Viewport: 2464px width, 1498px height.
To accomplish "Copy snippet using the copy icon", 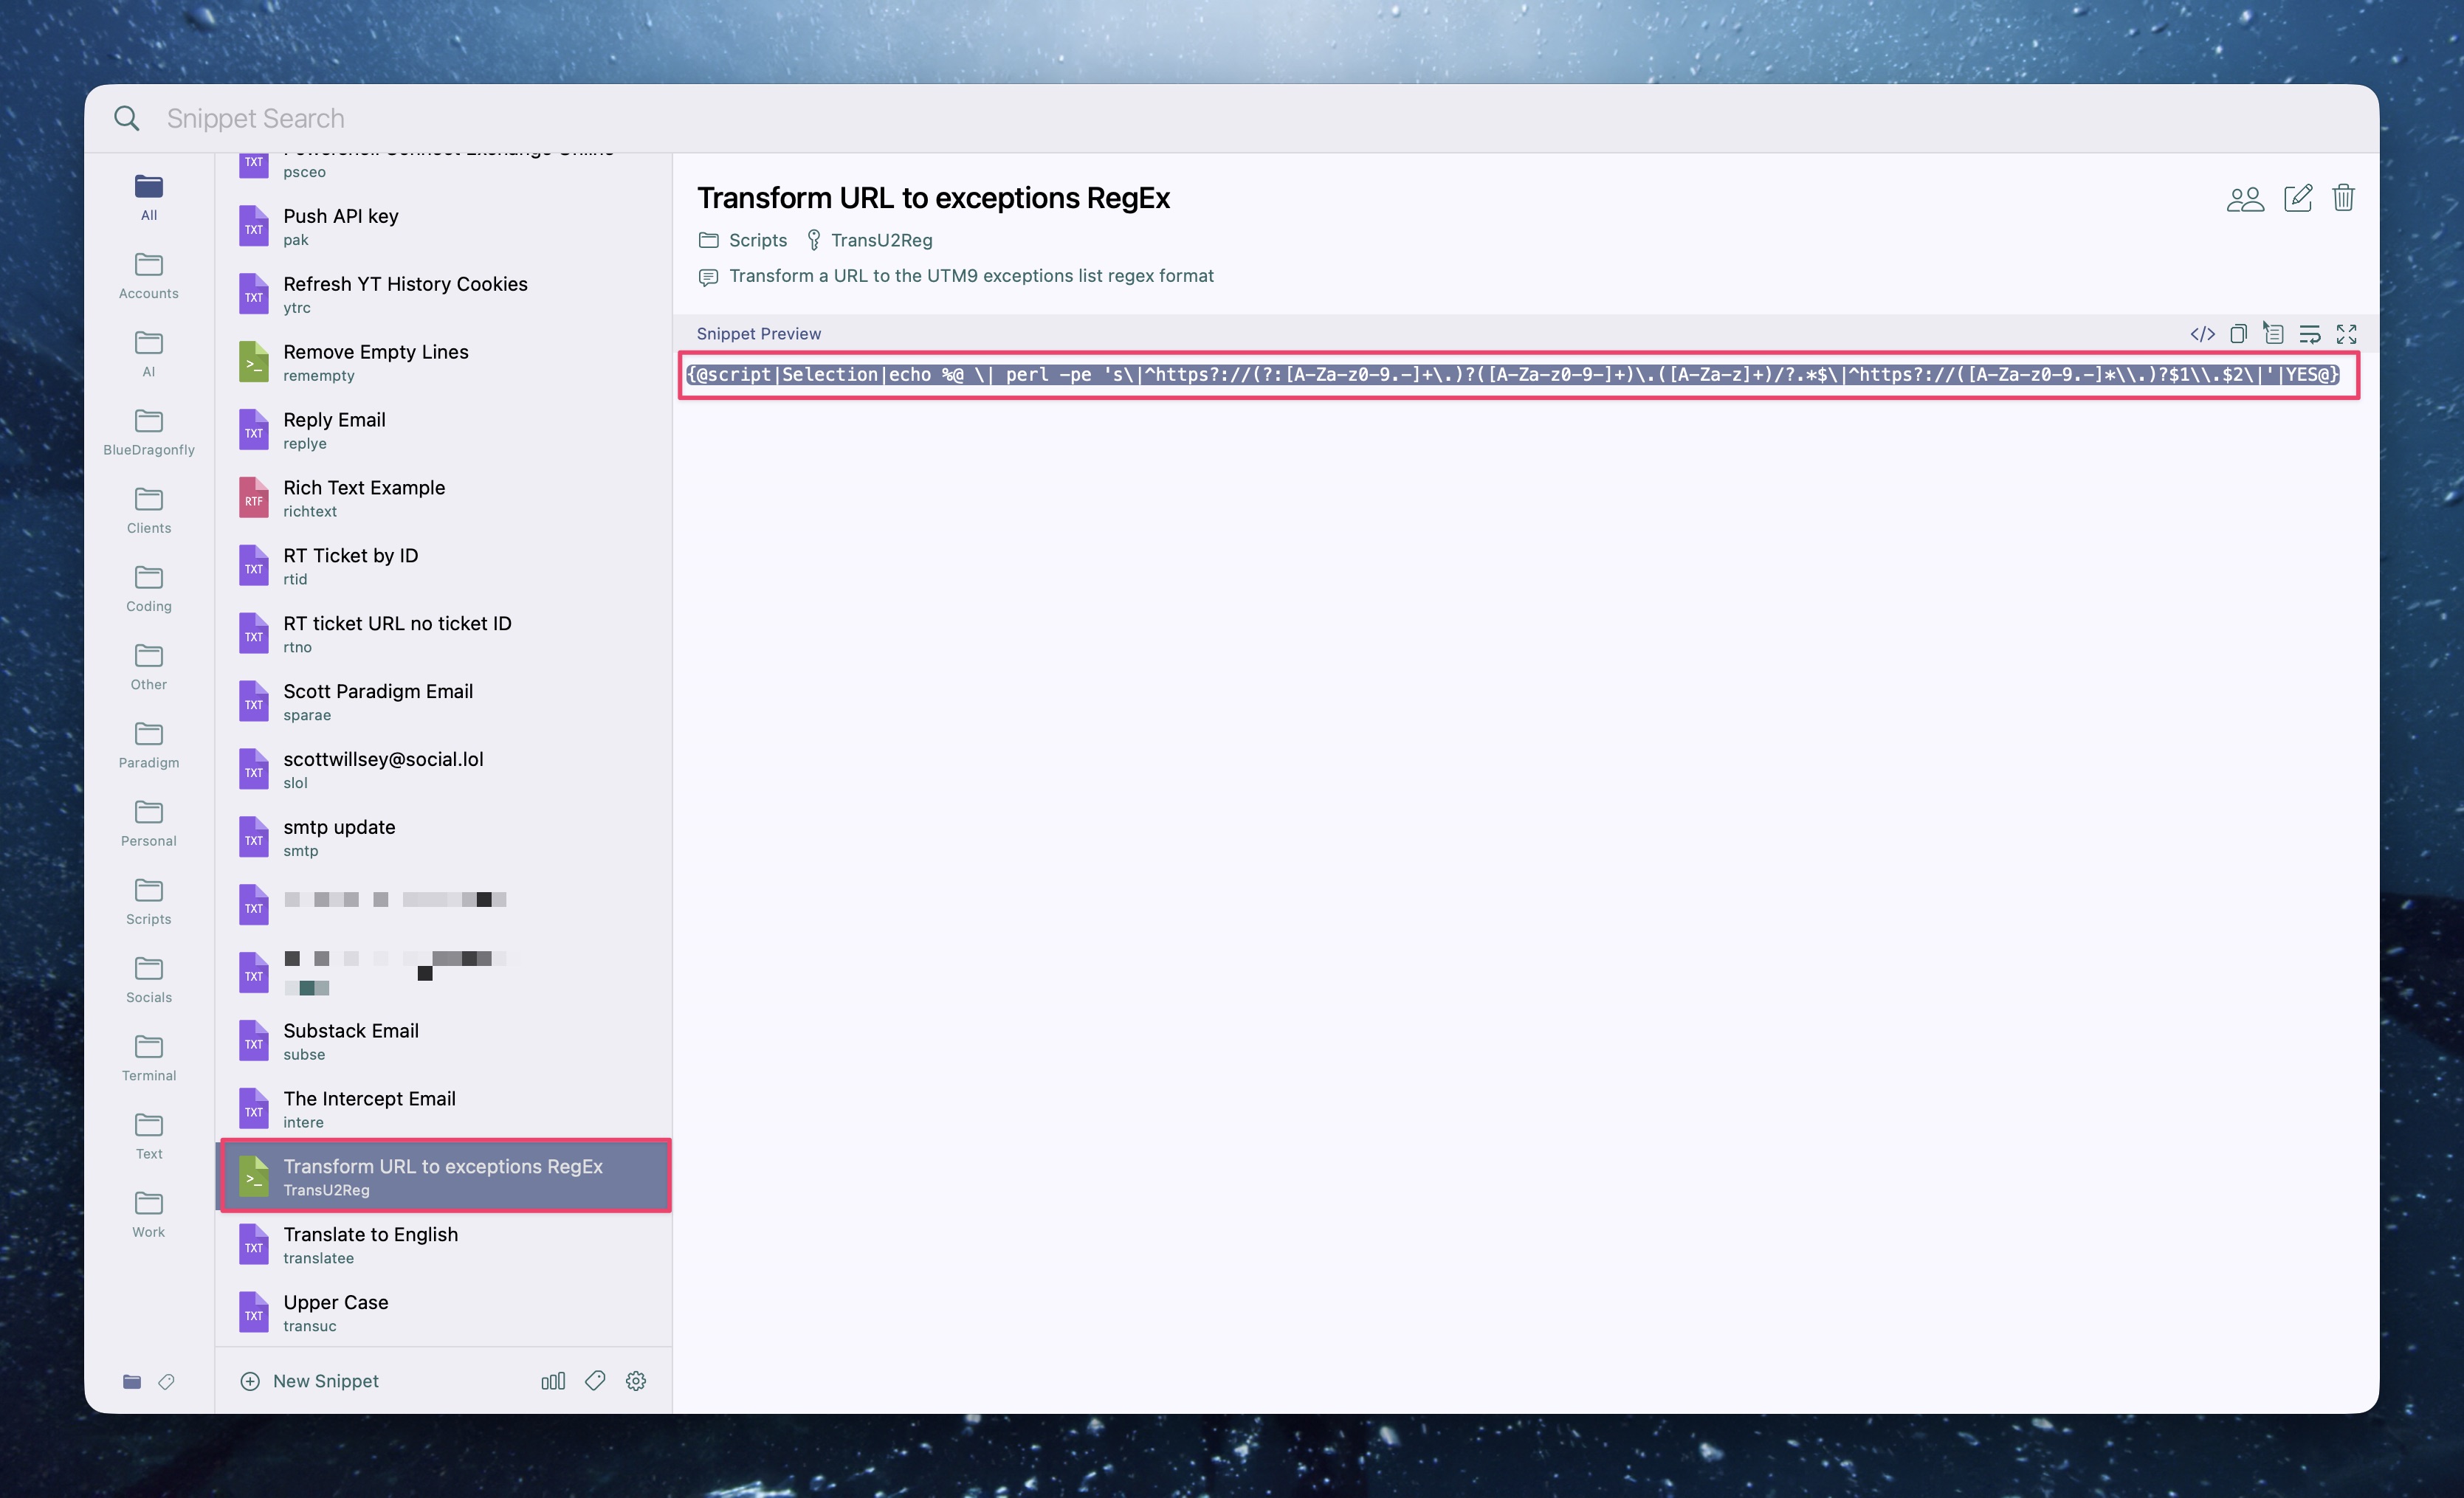I will click(2238, 334).
